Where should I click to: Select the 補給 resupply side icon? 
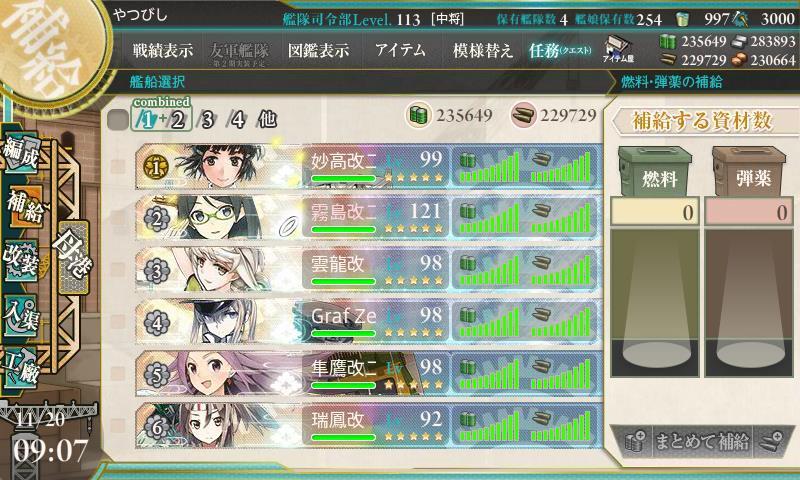coord(24,207)
